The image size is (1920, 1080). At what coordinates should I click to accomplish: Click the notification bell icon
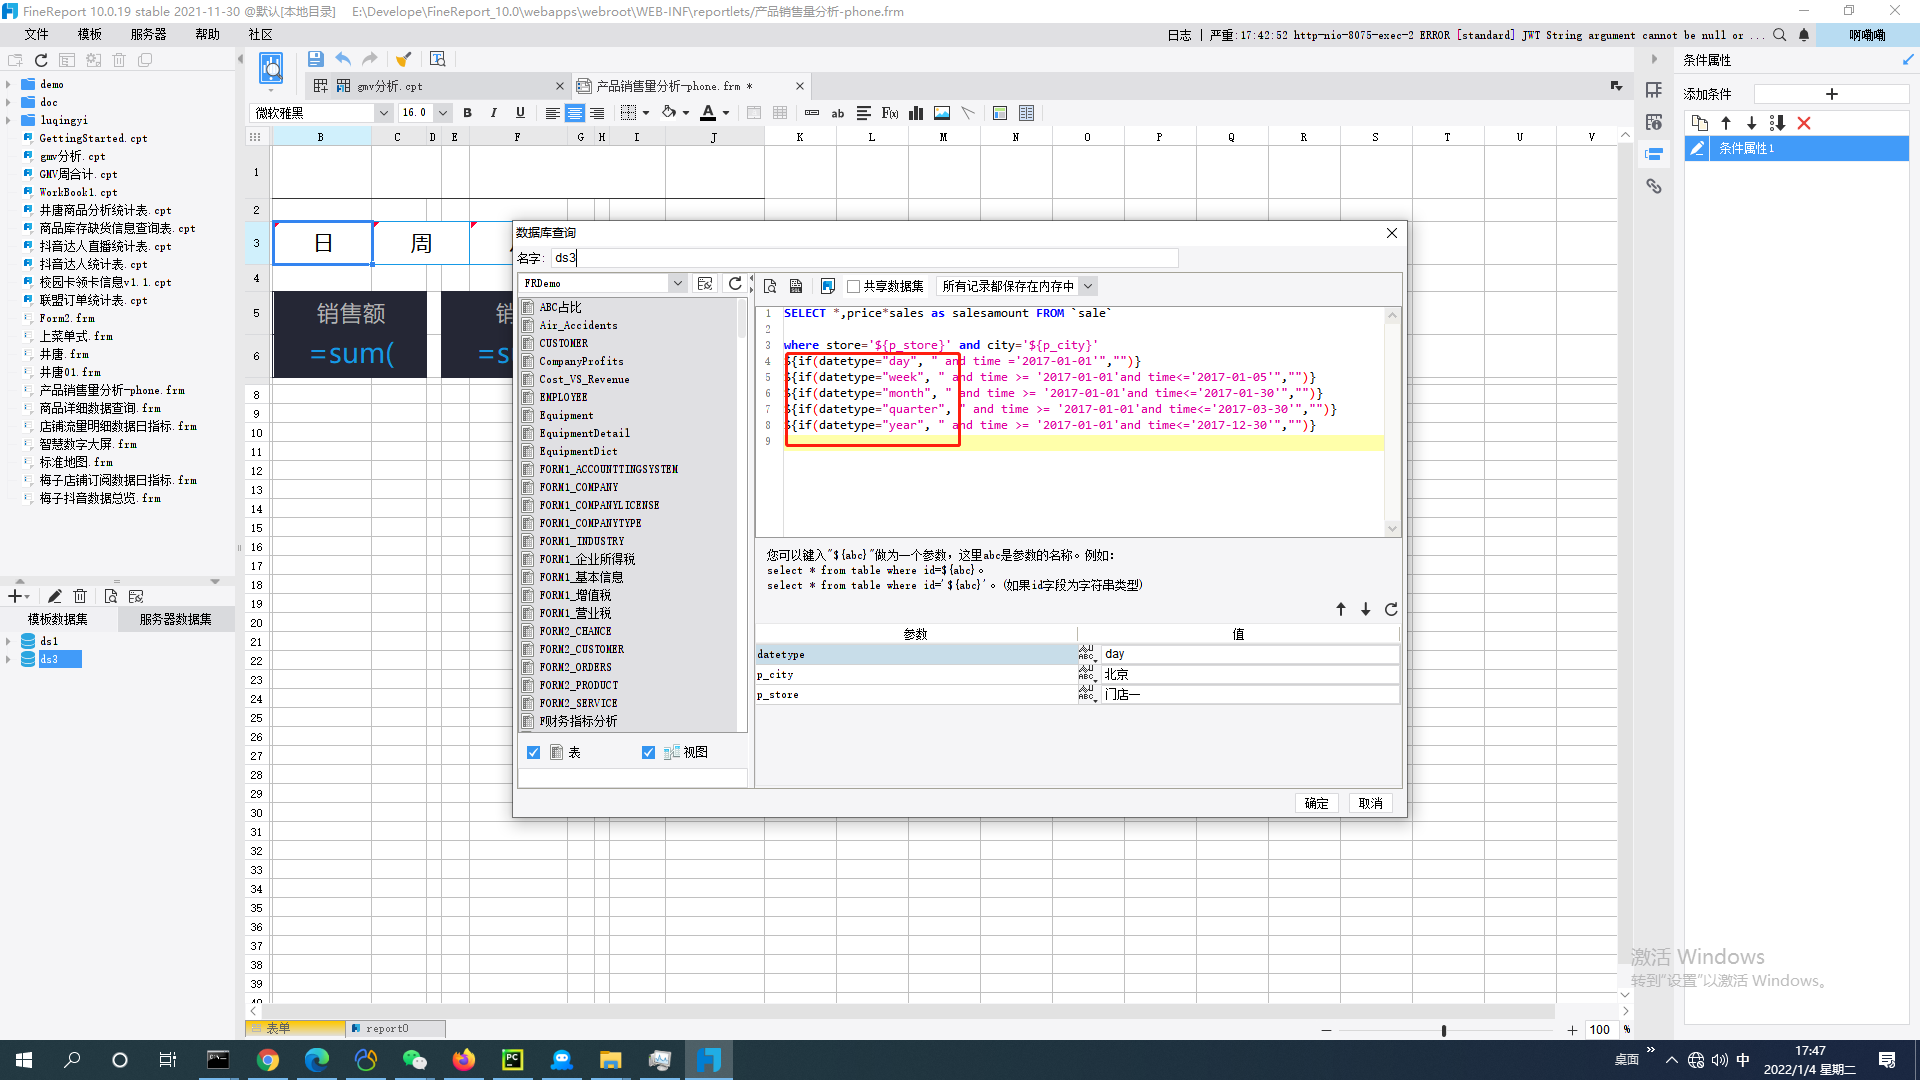pos(1804,35)
